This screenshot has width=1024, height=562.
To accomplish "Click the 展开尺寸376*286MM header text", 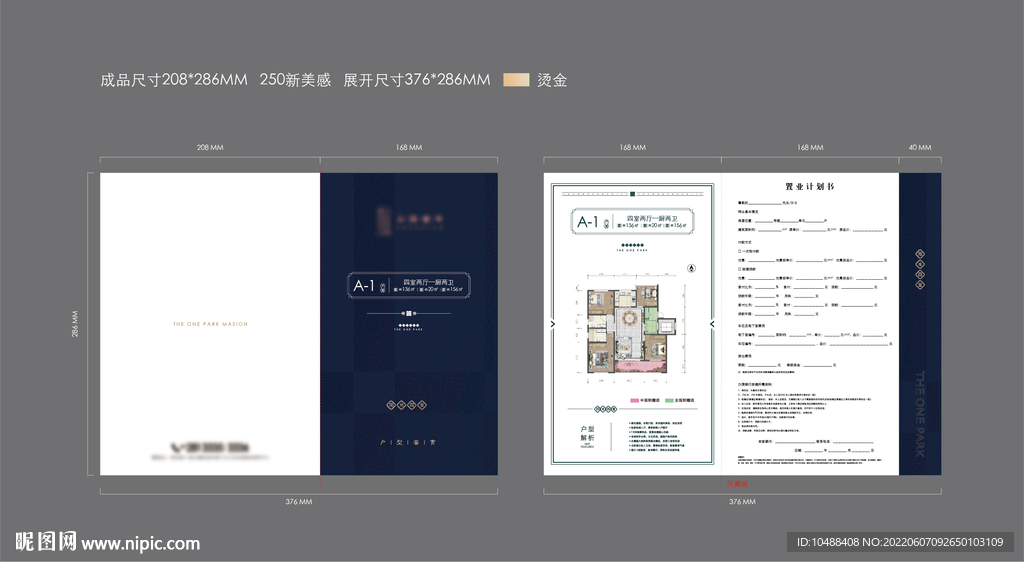I will point(417,80).
